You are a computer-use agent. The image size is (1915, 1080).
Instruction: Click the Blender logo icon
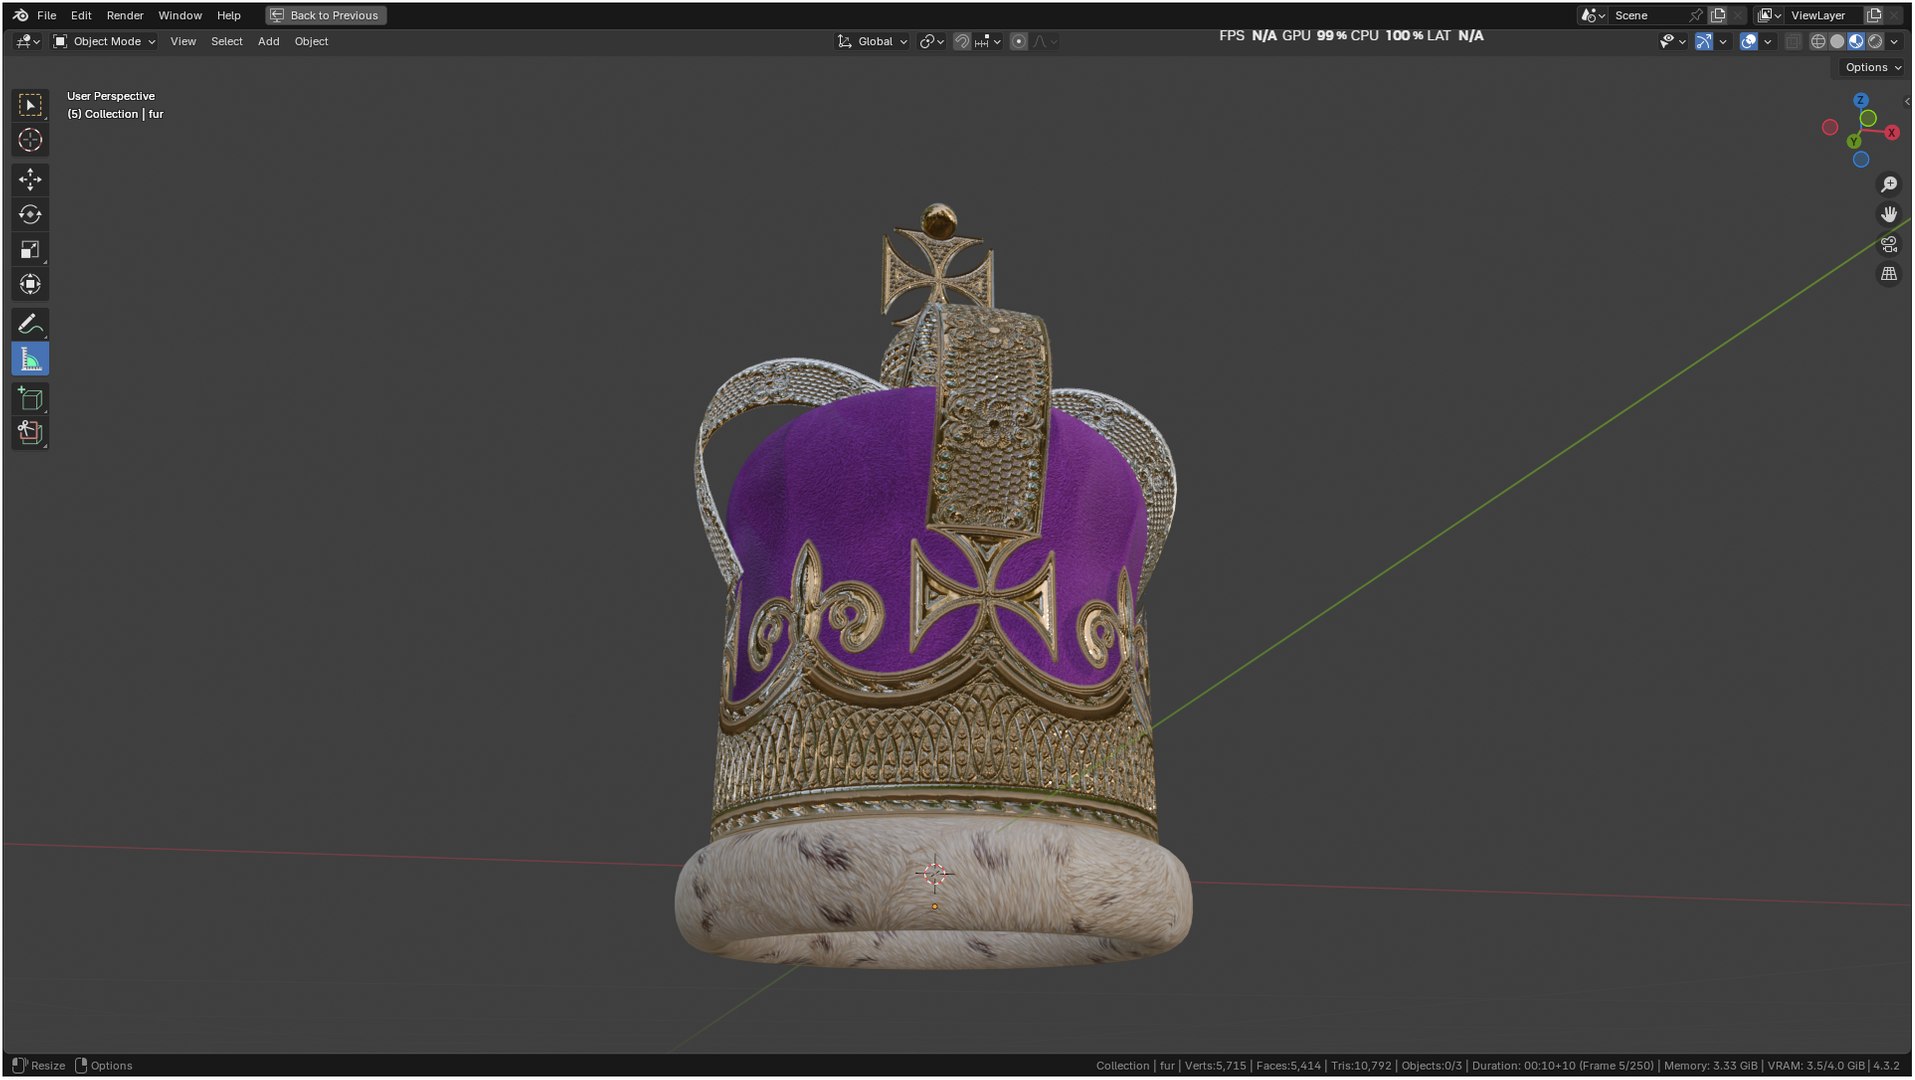[20, 15]
